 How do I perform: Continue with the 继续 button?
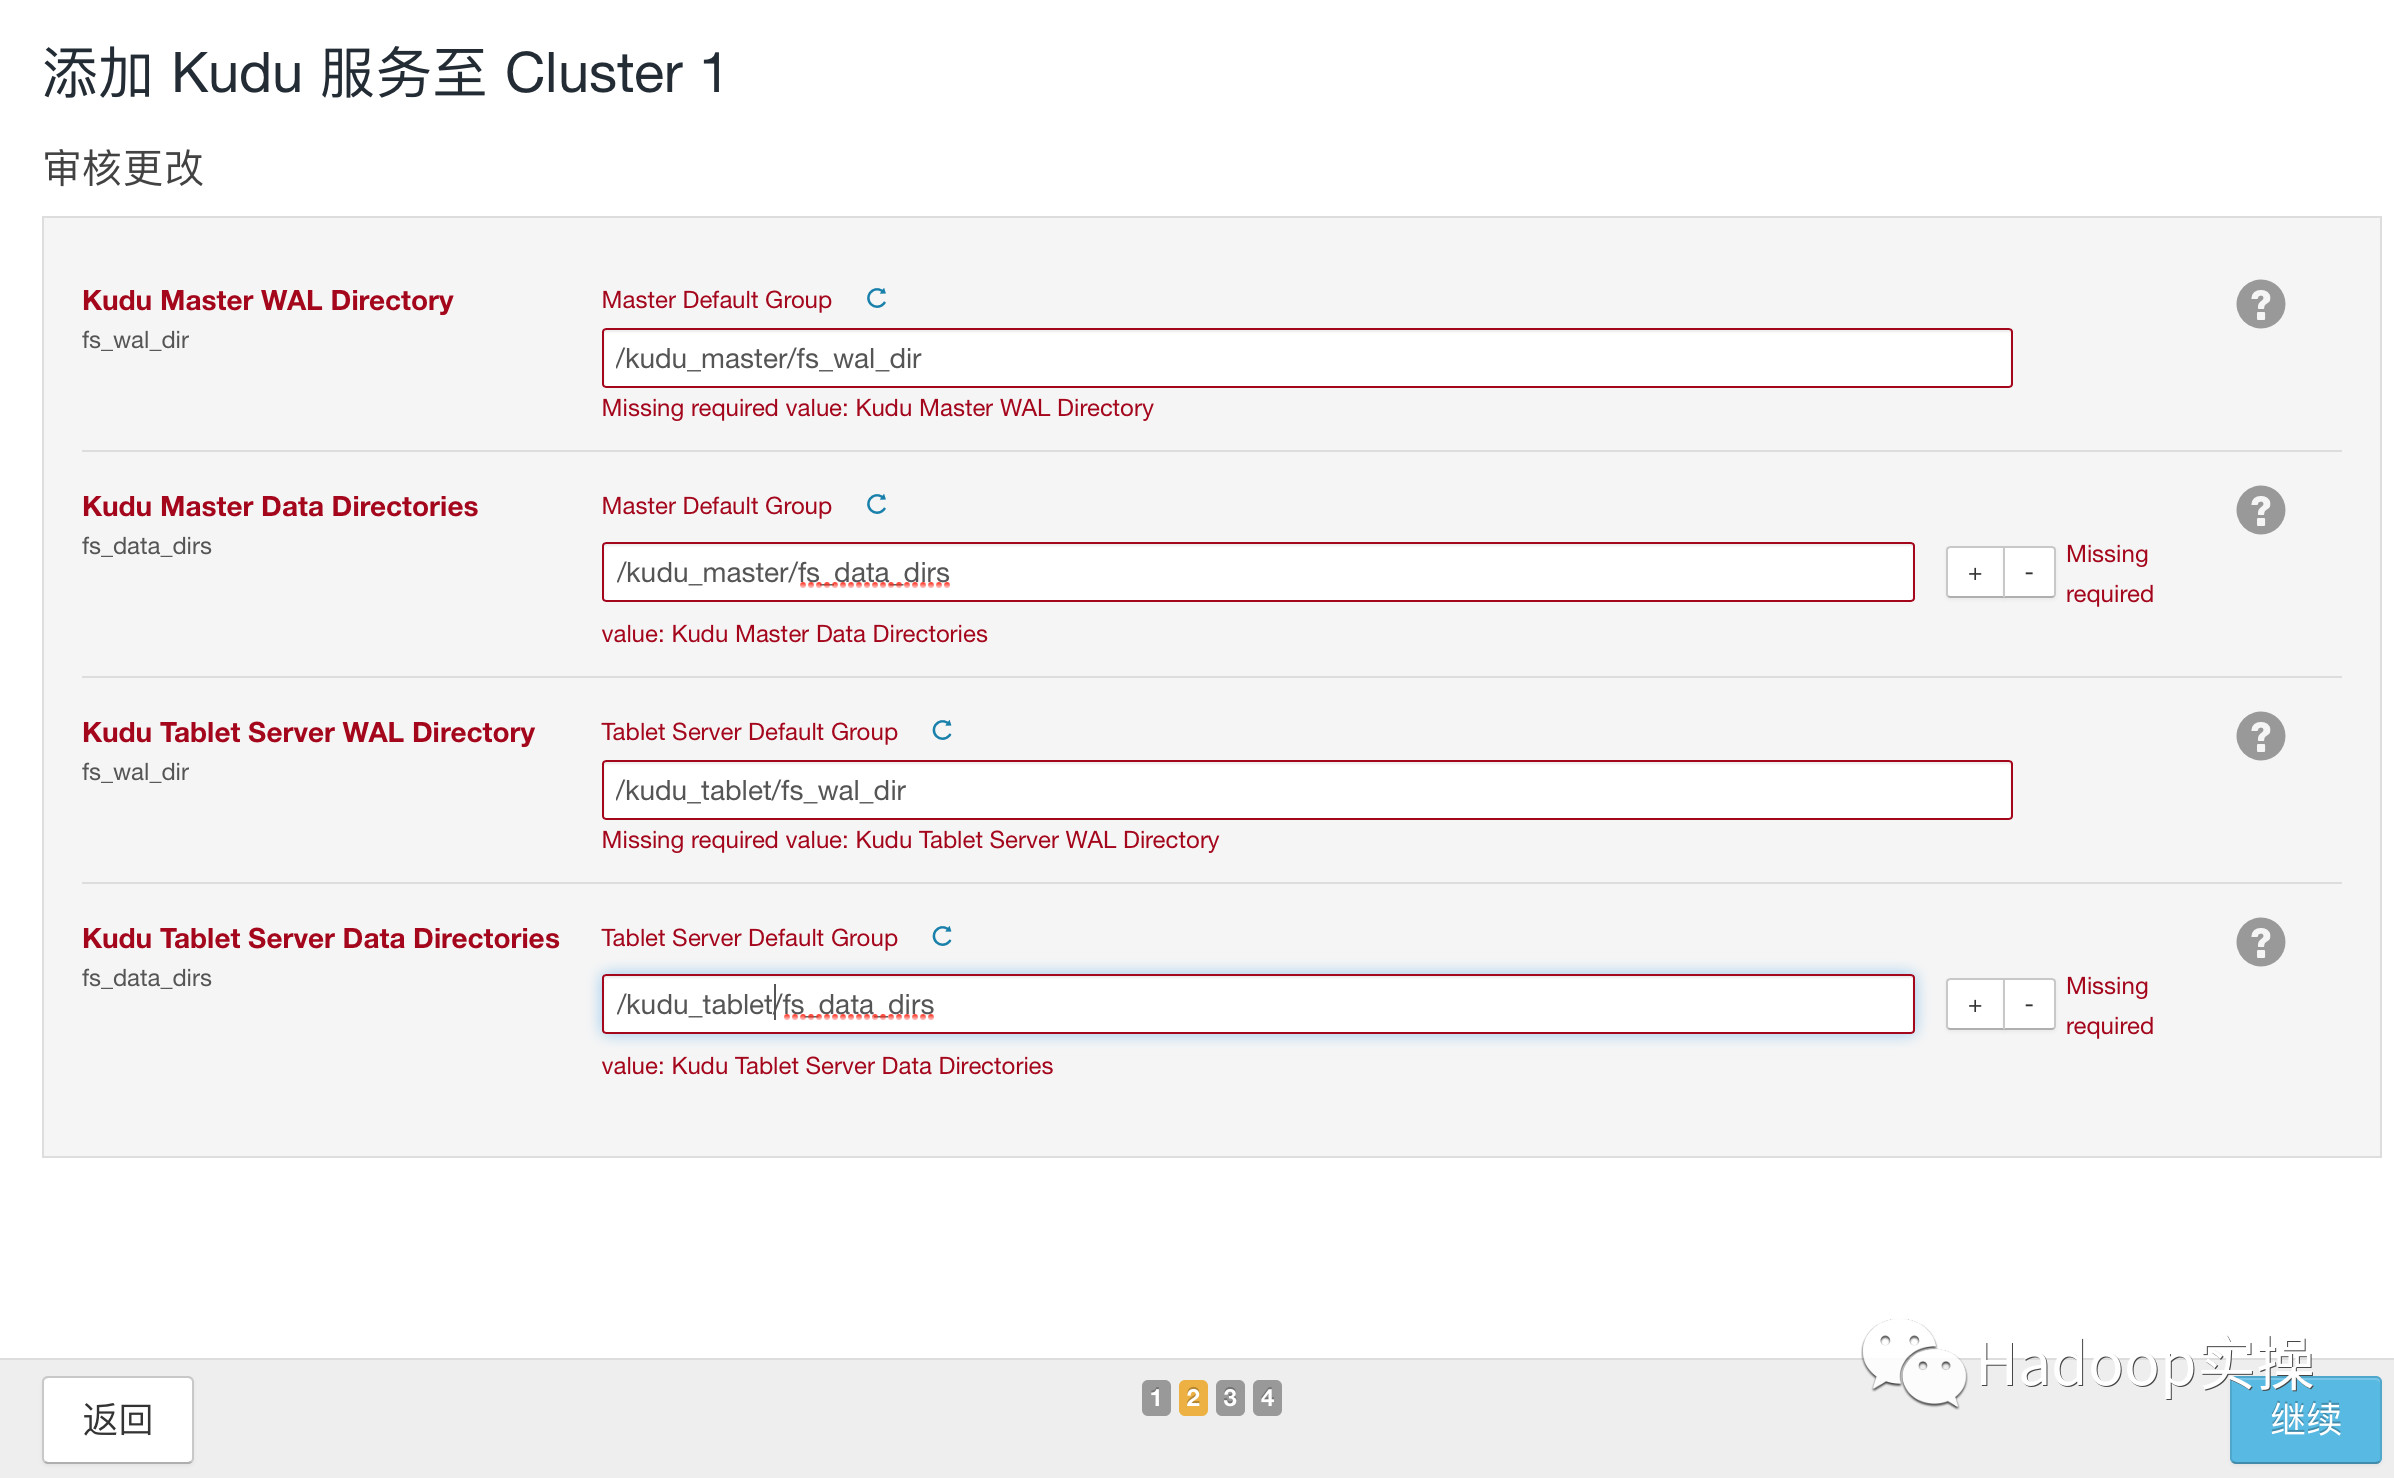coord(2305,1419)
